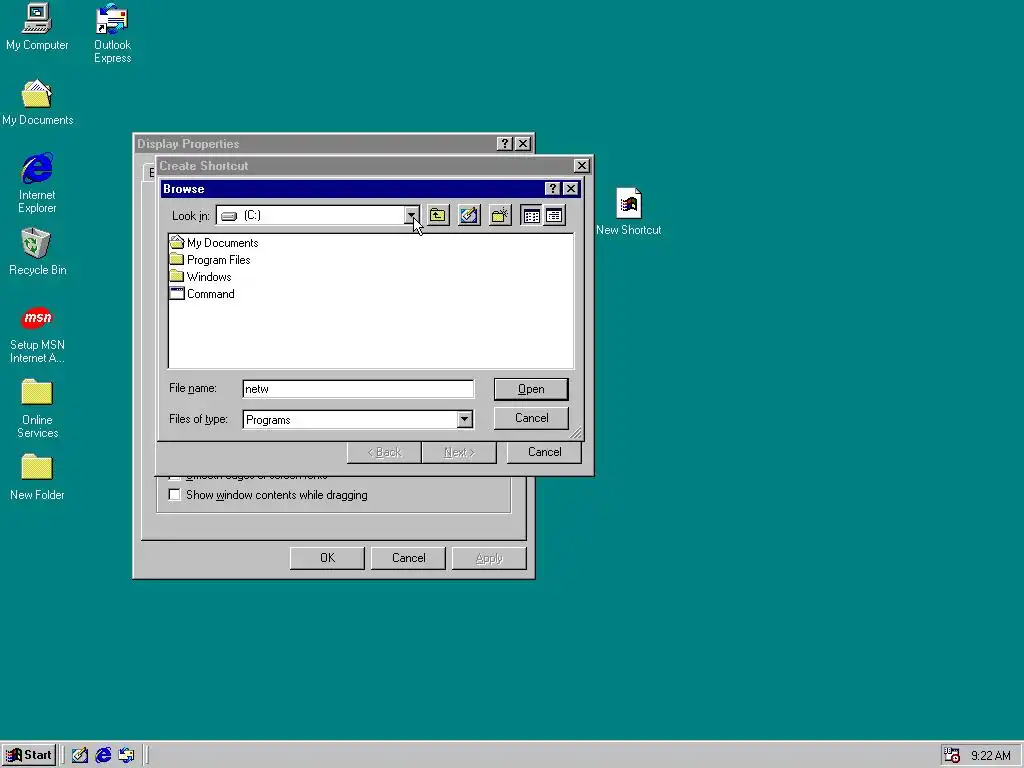Click OK in Display Properties window
Screen dimensions: 1024x768
click(327, 558)
